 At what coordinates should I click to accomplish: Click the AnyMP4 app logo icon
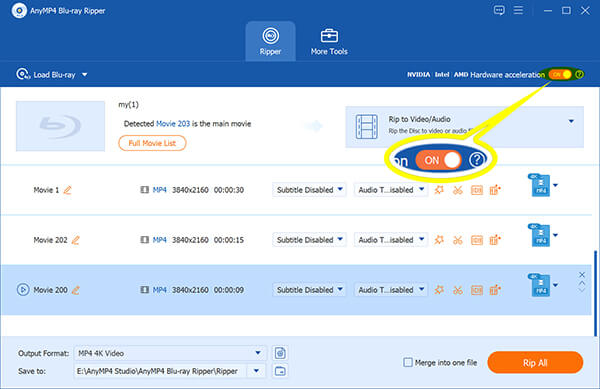coord(19,10)
